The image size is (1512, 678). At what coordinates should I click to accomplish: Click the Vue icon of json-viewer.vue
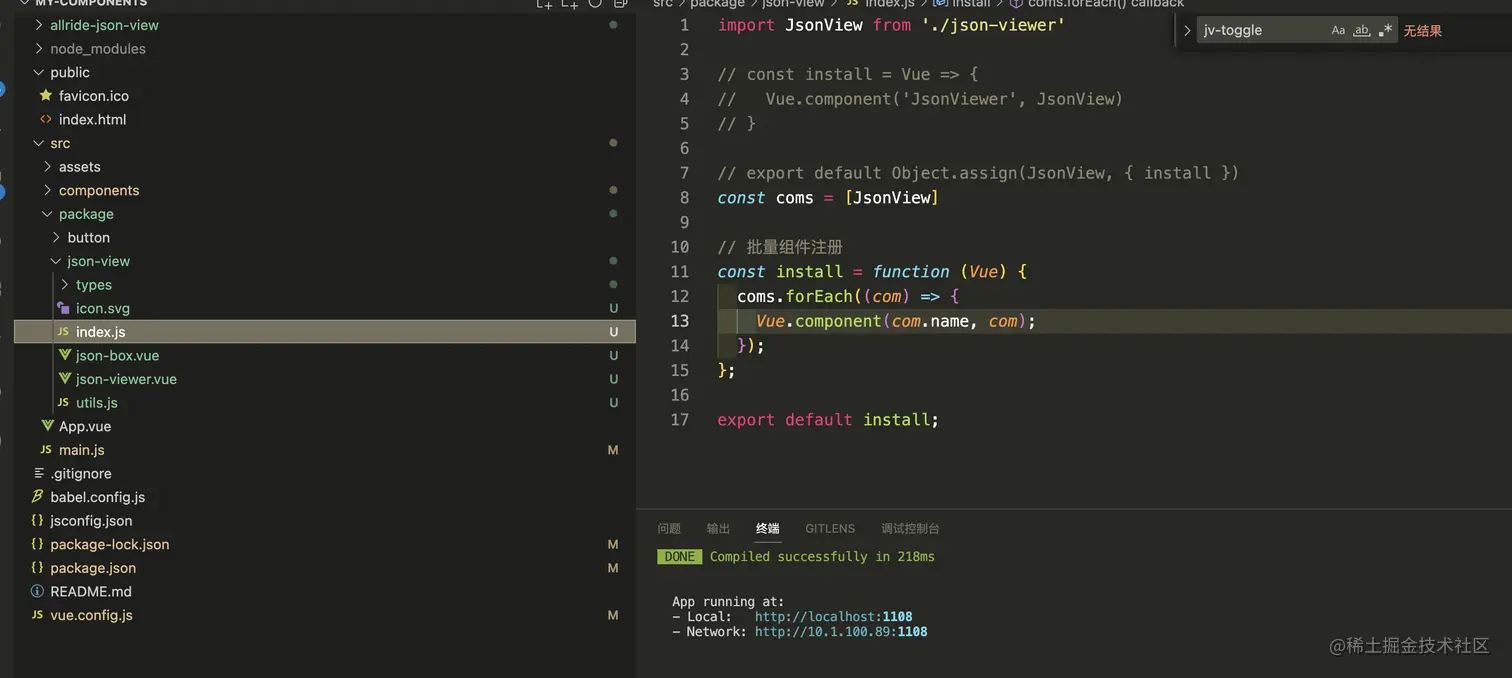[x=64, y=379]
